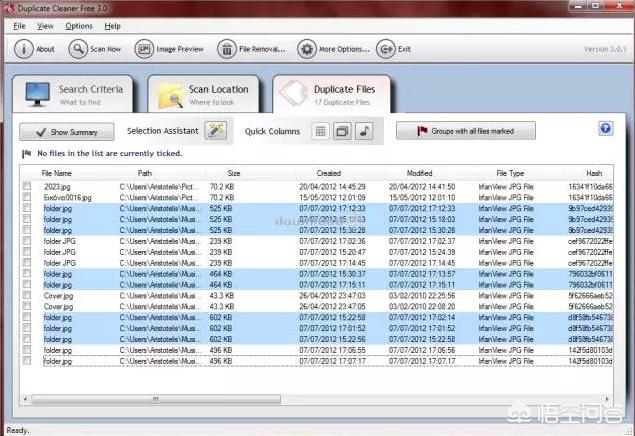This screenshot has width=635, height=436.
Task: Tick checkbox for folder.JPG created 17:02:36
Action: coord(27,241)
